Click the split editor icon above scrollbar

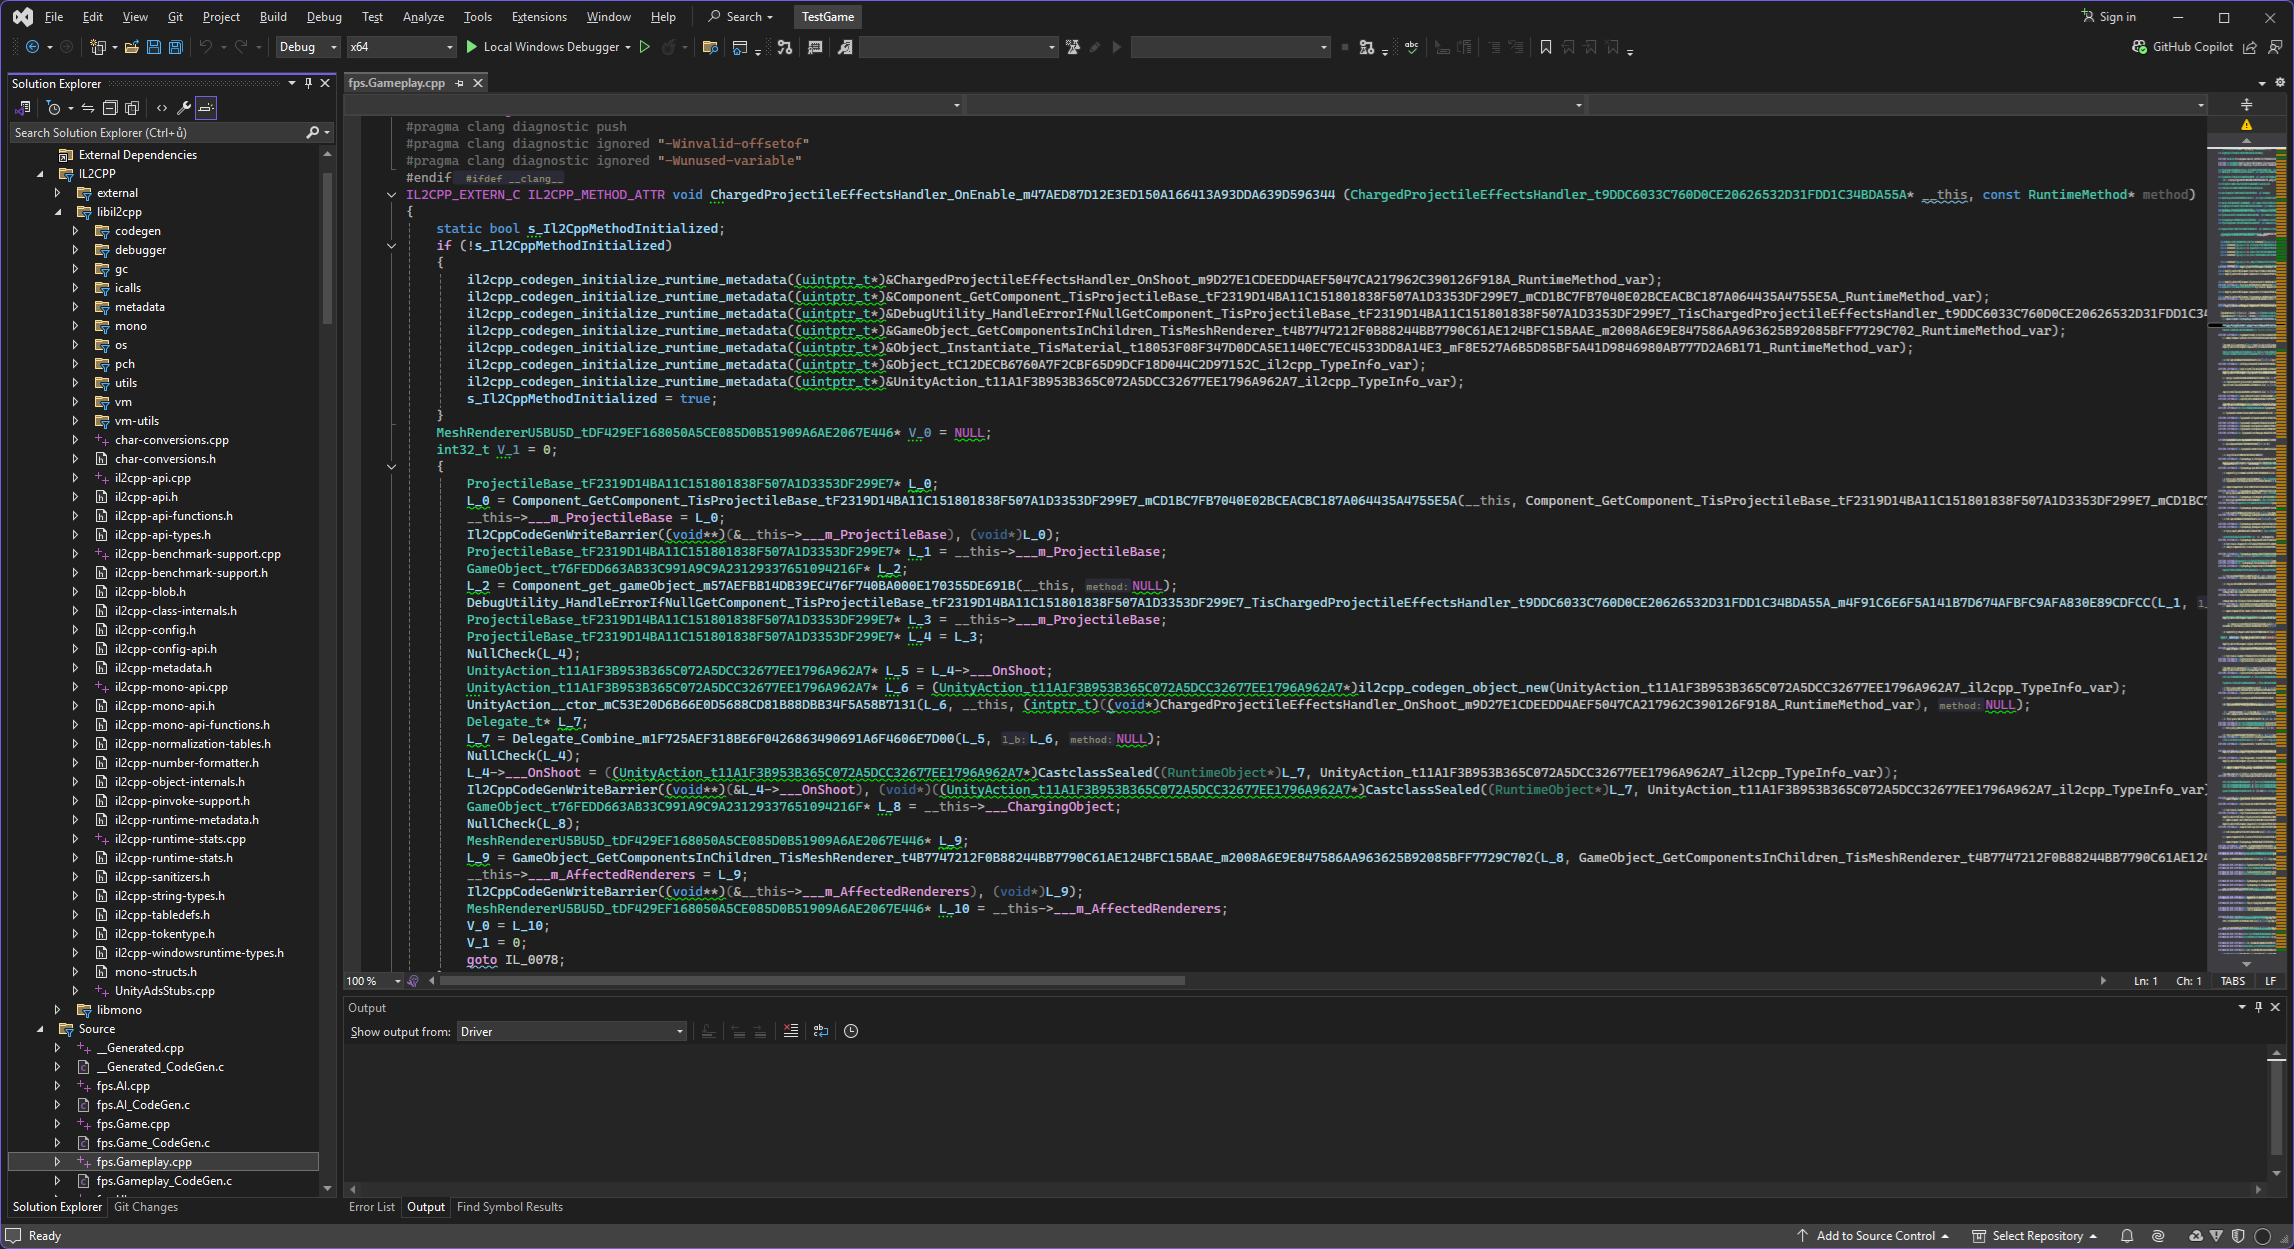[2246, 105]
